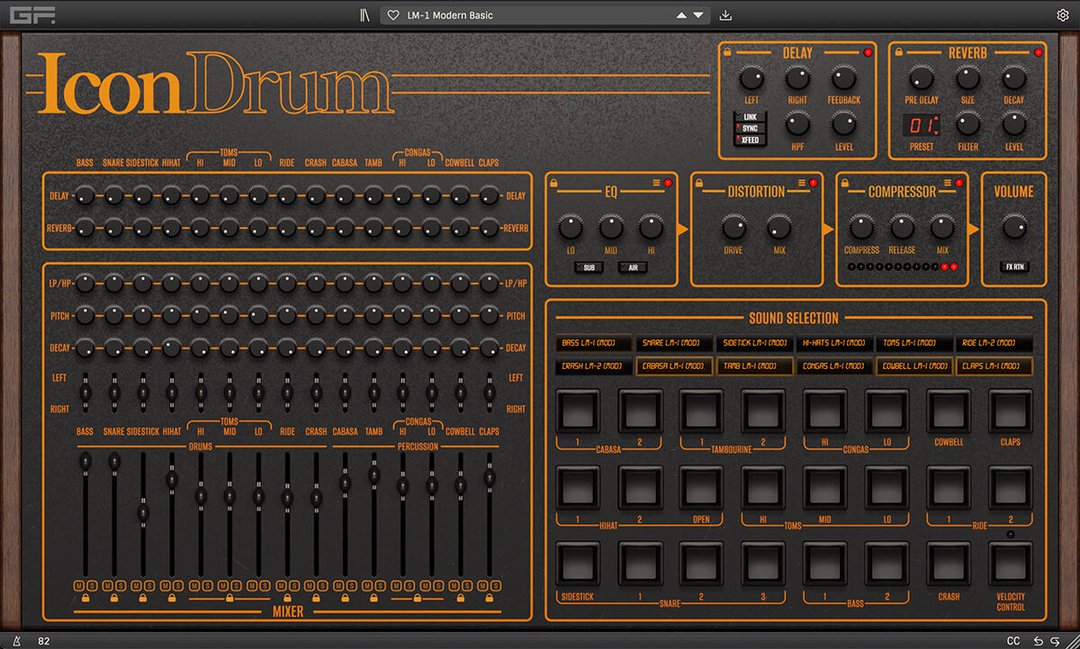Viewport: 1080px width, 649px height.
Task: Open the Compressor section menu icon
Action: pos(946,182)
